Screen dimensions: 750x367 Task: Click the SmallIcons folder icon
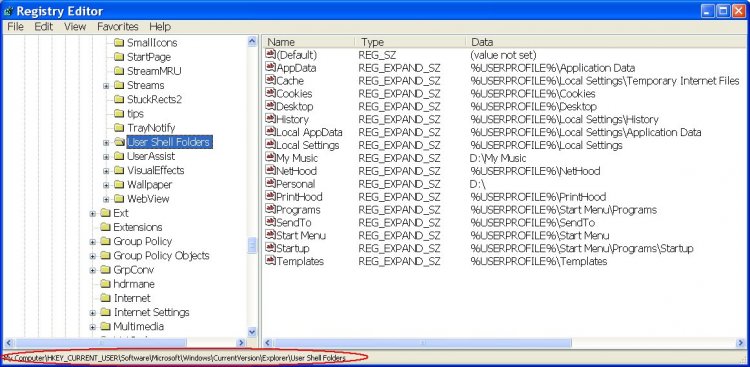tap(119, 43)
